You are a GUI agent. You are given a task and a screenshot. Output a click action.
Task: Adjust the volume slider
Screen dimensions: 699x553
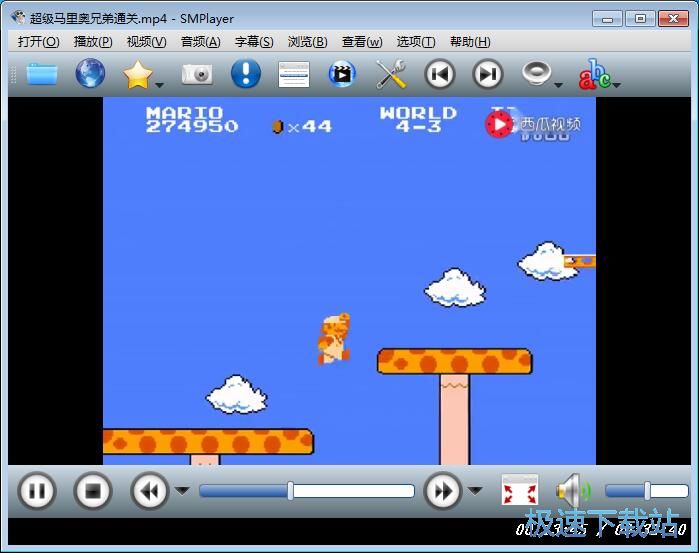pyautogui.click(x=646, y=491)
